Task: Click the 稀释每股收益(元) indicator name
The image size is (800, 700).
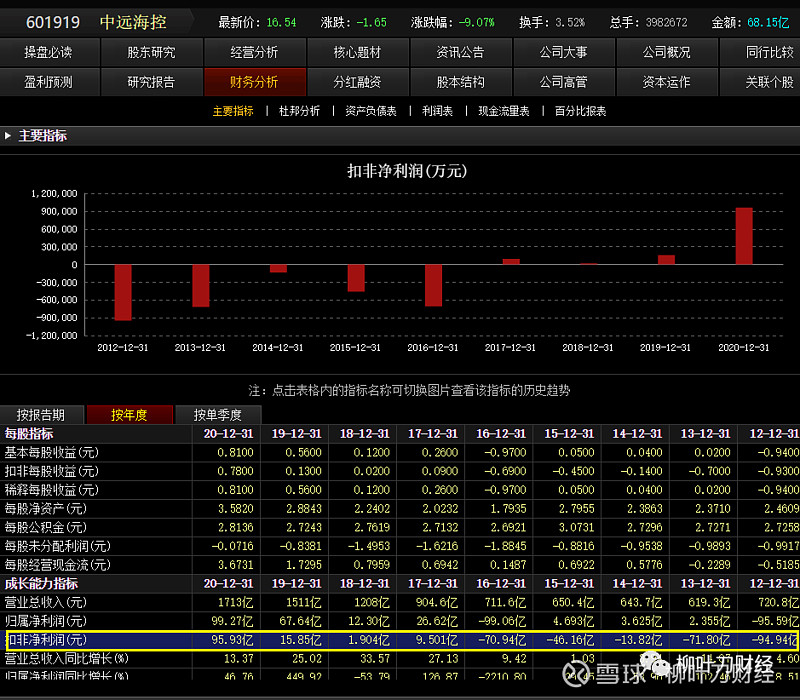Action: click(52, 490)
